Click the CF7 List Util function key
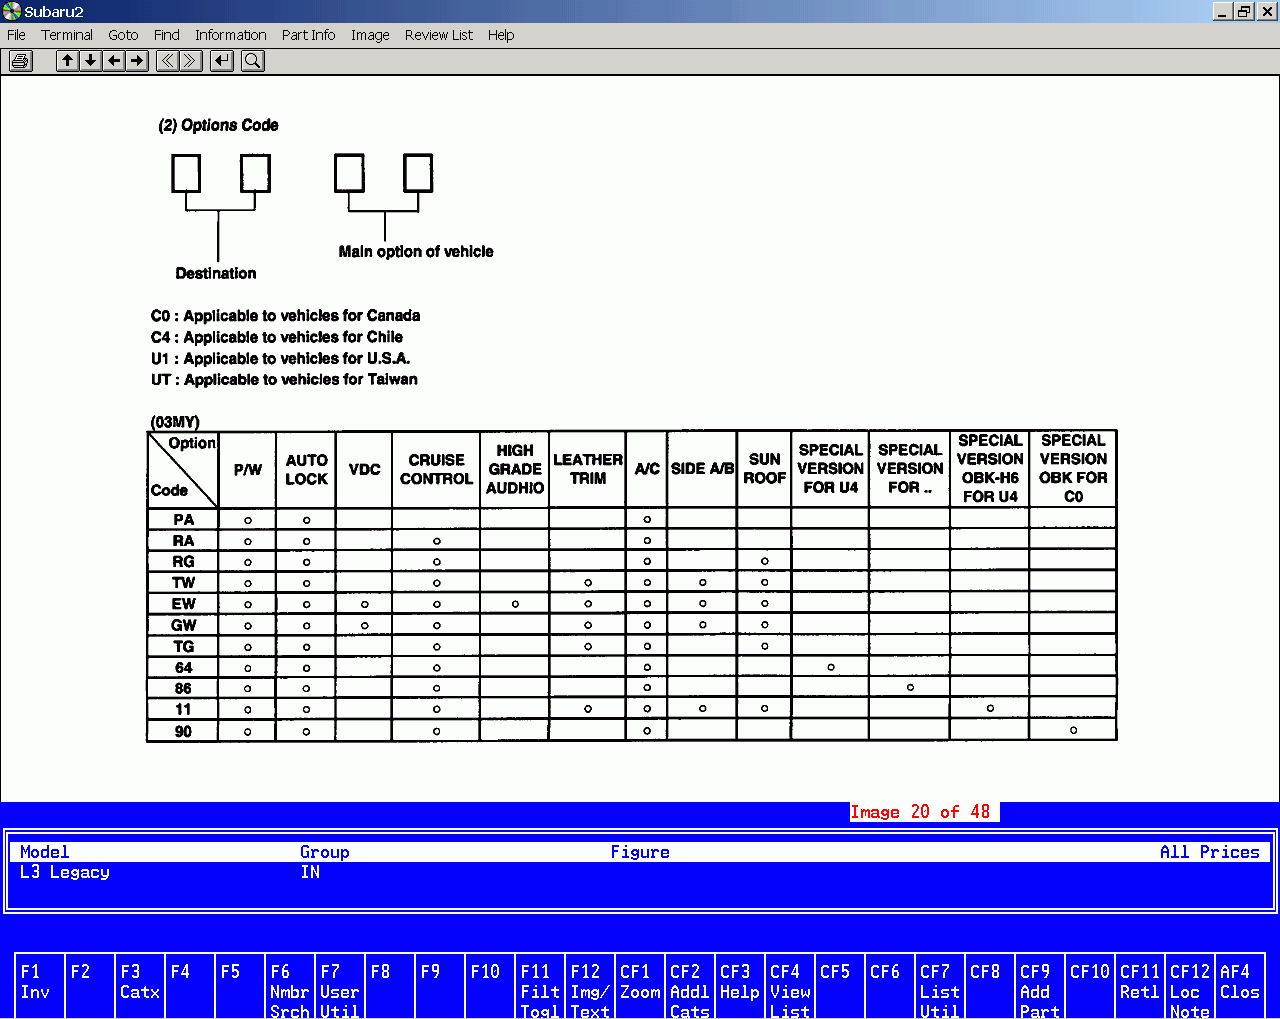 point(940,986)
